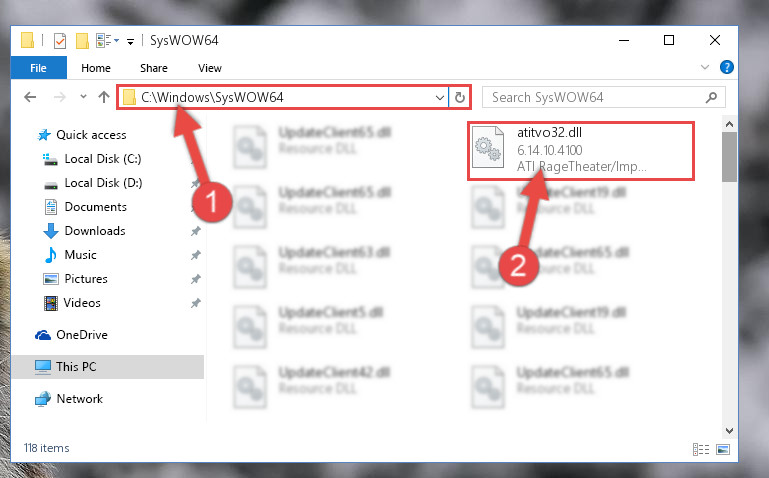The height and width of the screenshot is (478, 769).
Task: Open the File menu
Action: [38, 68]
